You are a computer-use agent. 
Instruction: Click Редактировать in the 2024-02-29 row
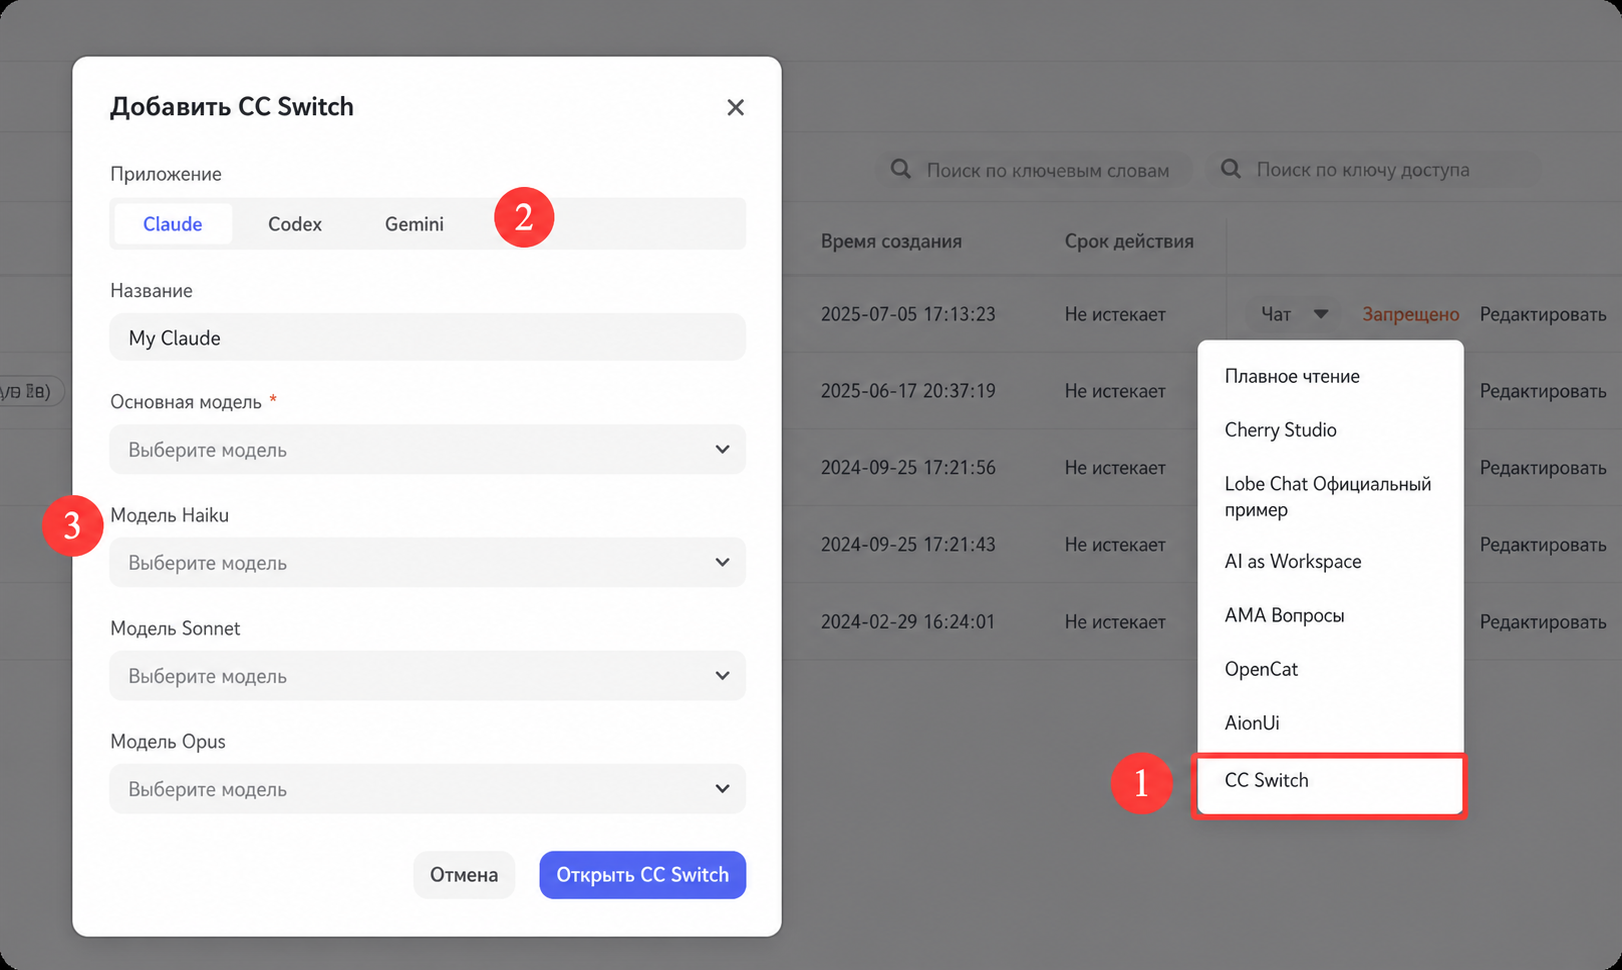point(1543,622)
